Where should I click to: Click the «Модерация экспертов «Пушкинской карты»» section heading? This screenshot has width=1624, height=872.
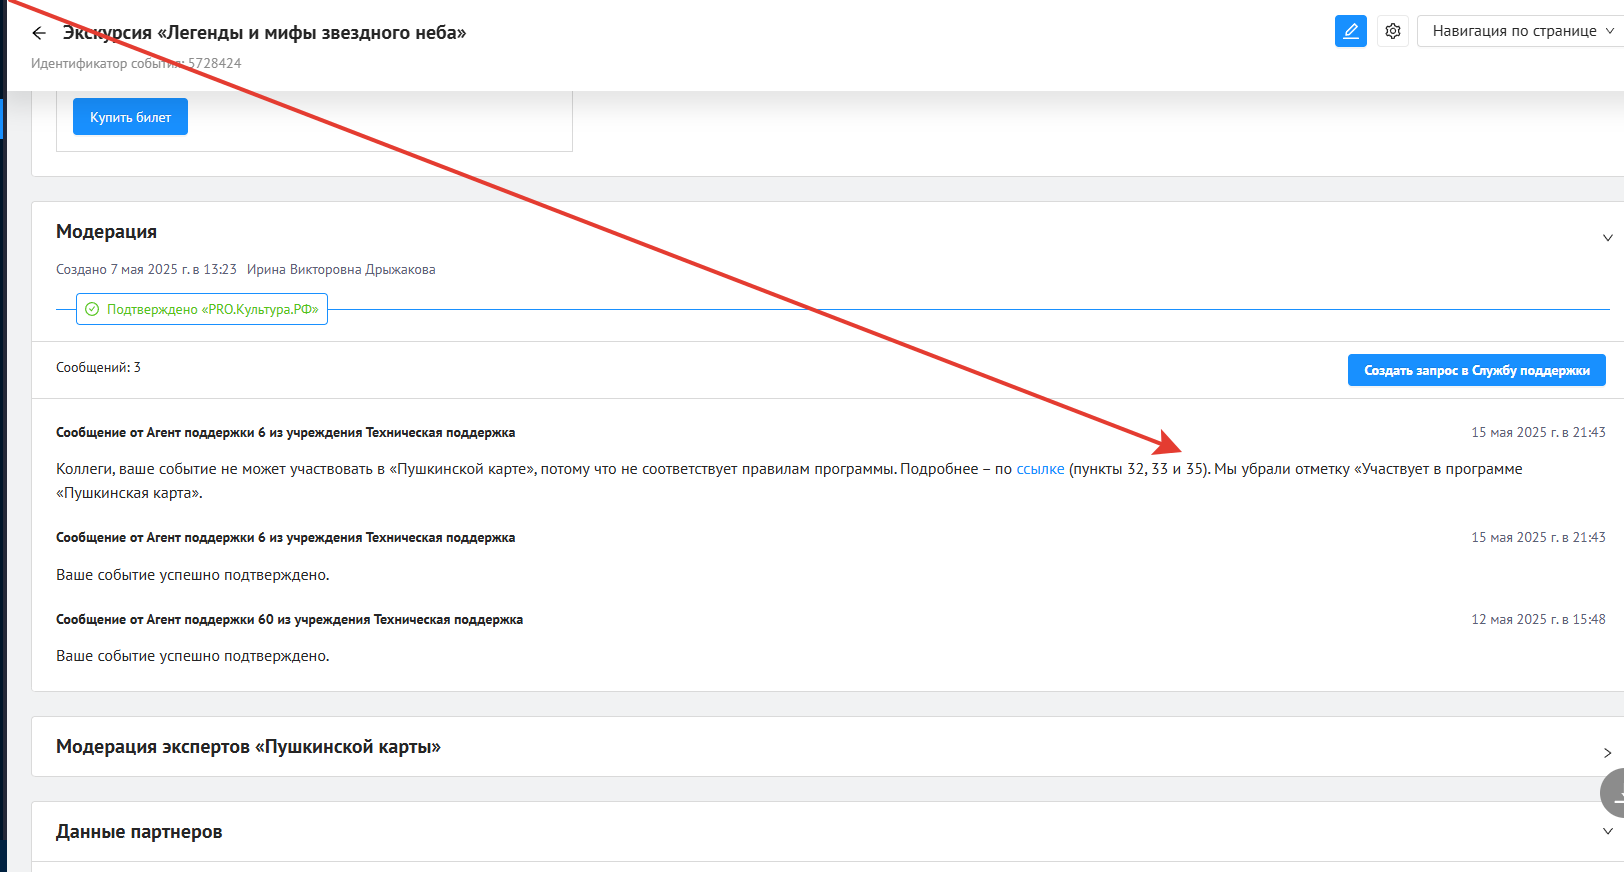[x=248, y=747]
